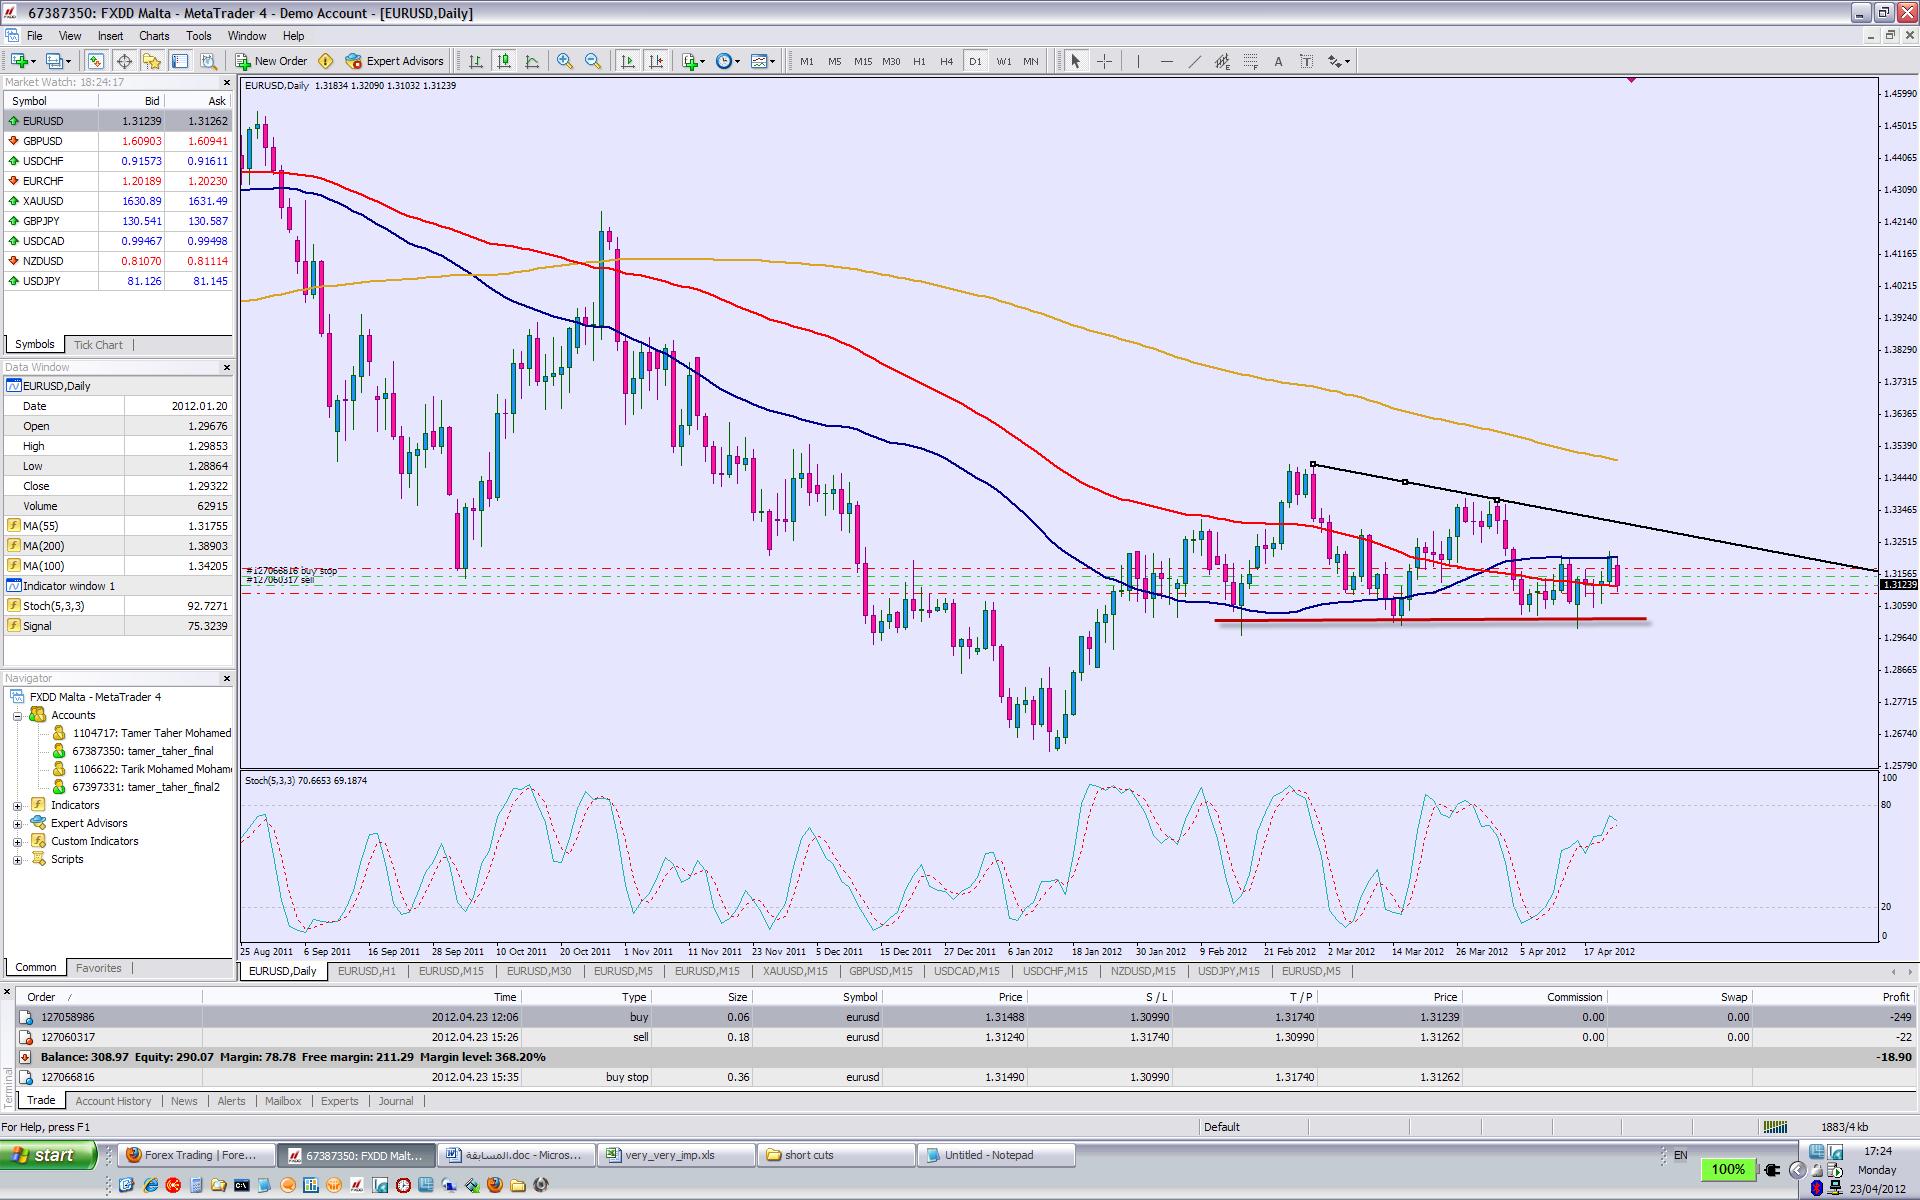The width and height of the screenshot is (1920, 1200).
Task: Switch chart to Bar Chart mode
Action: [x=476, y=61]
